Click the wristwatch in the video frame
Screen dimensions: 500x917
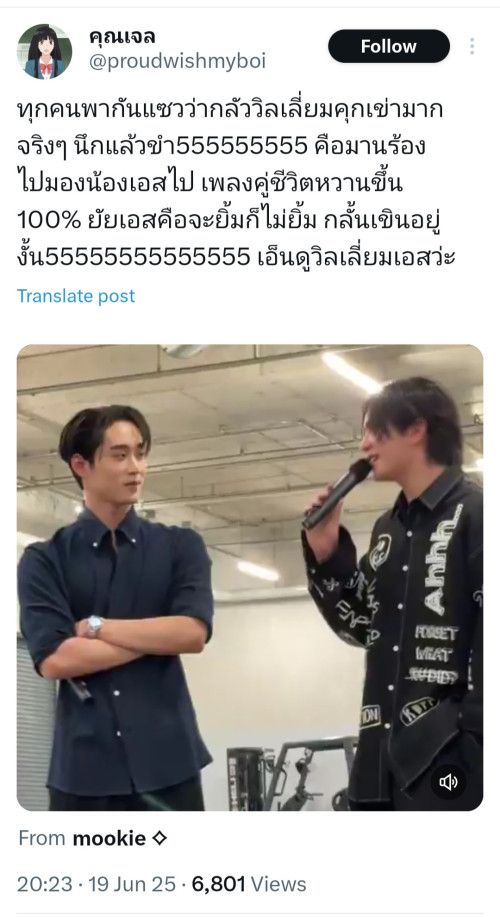[x=94, y=626]
